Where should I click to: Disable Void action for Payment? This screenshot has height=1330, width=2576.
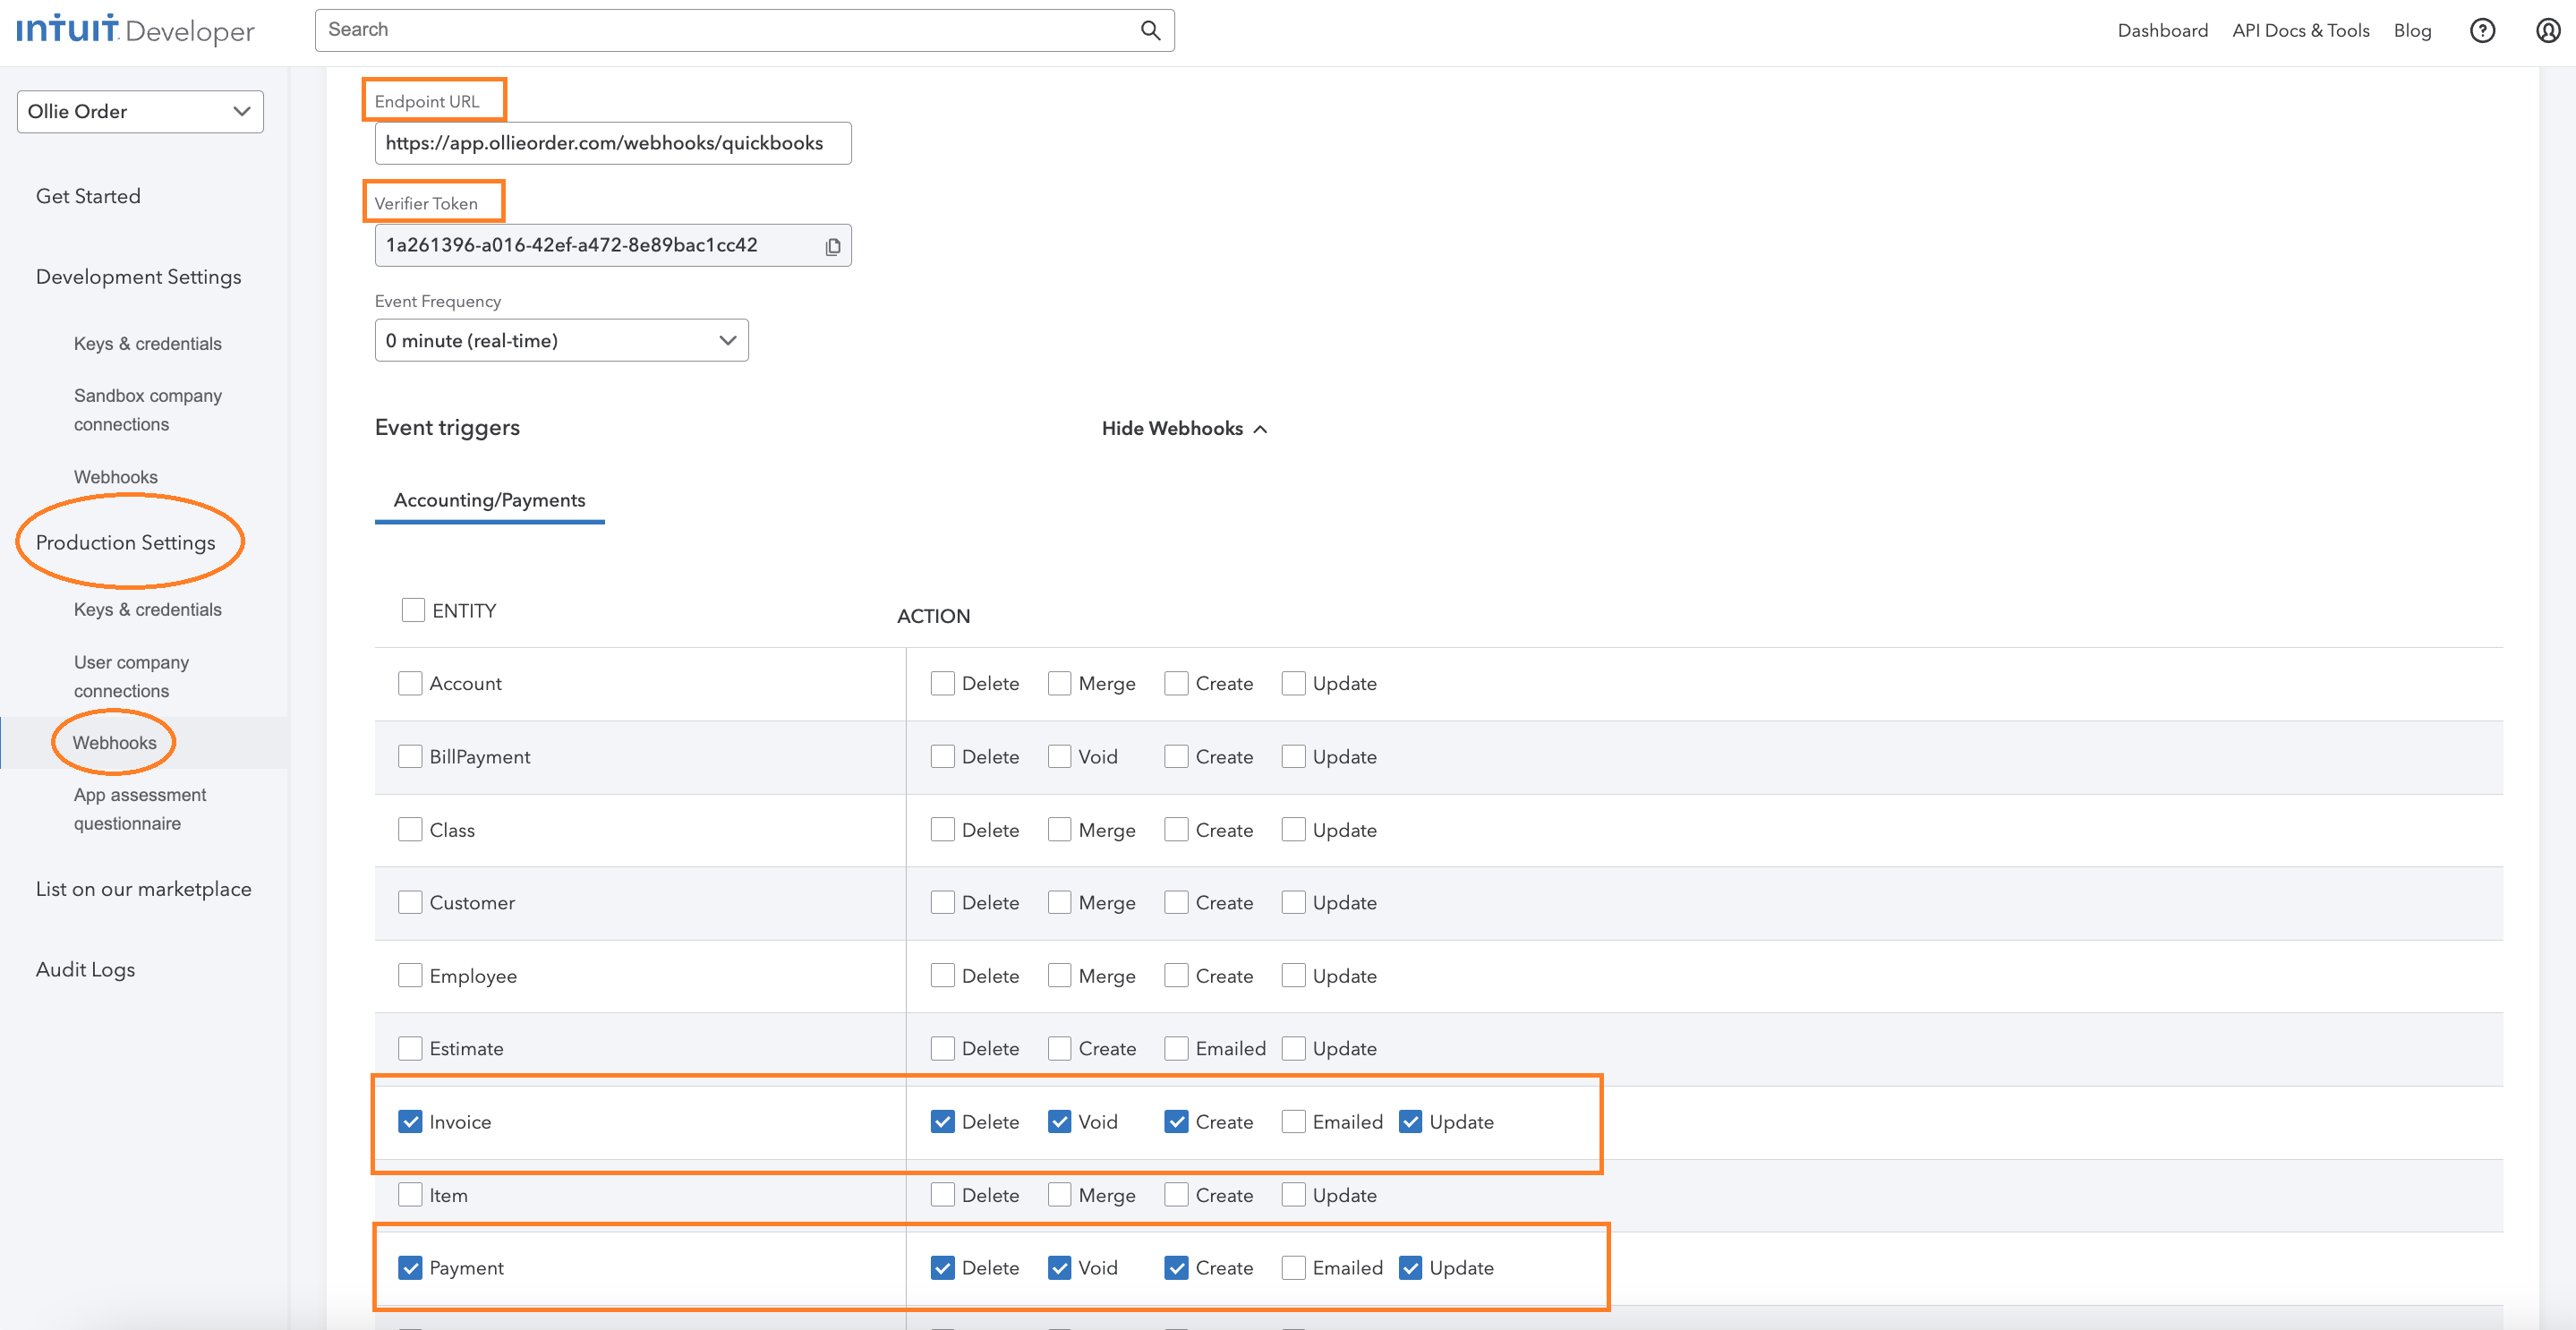[1059, 1267]
